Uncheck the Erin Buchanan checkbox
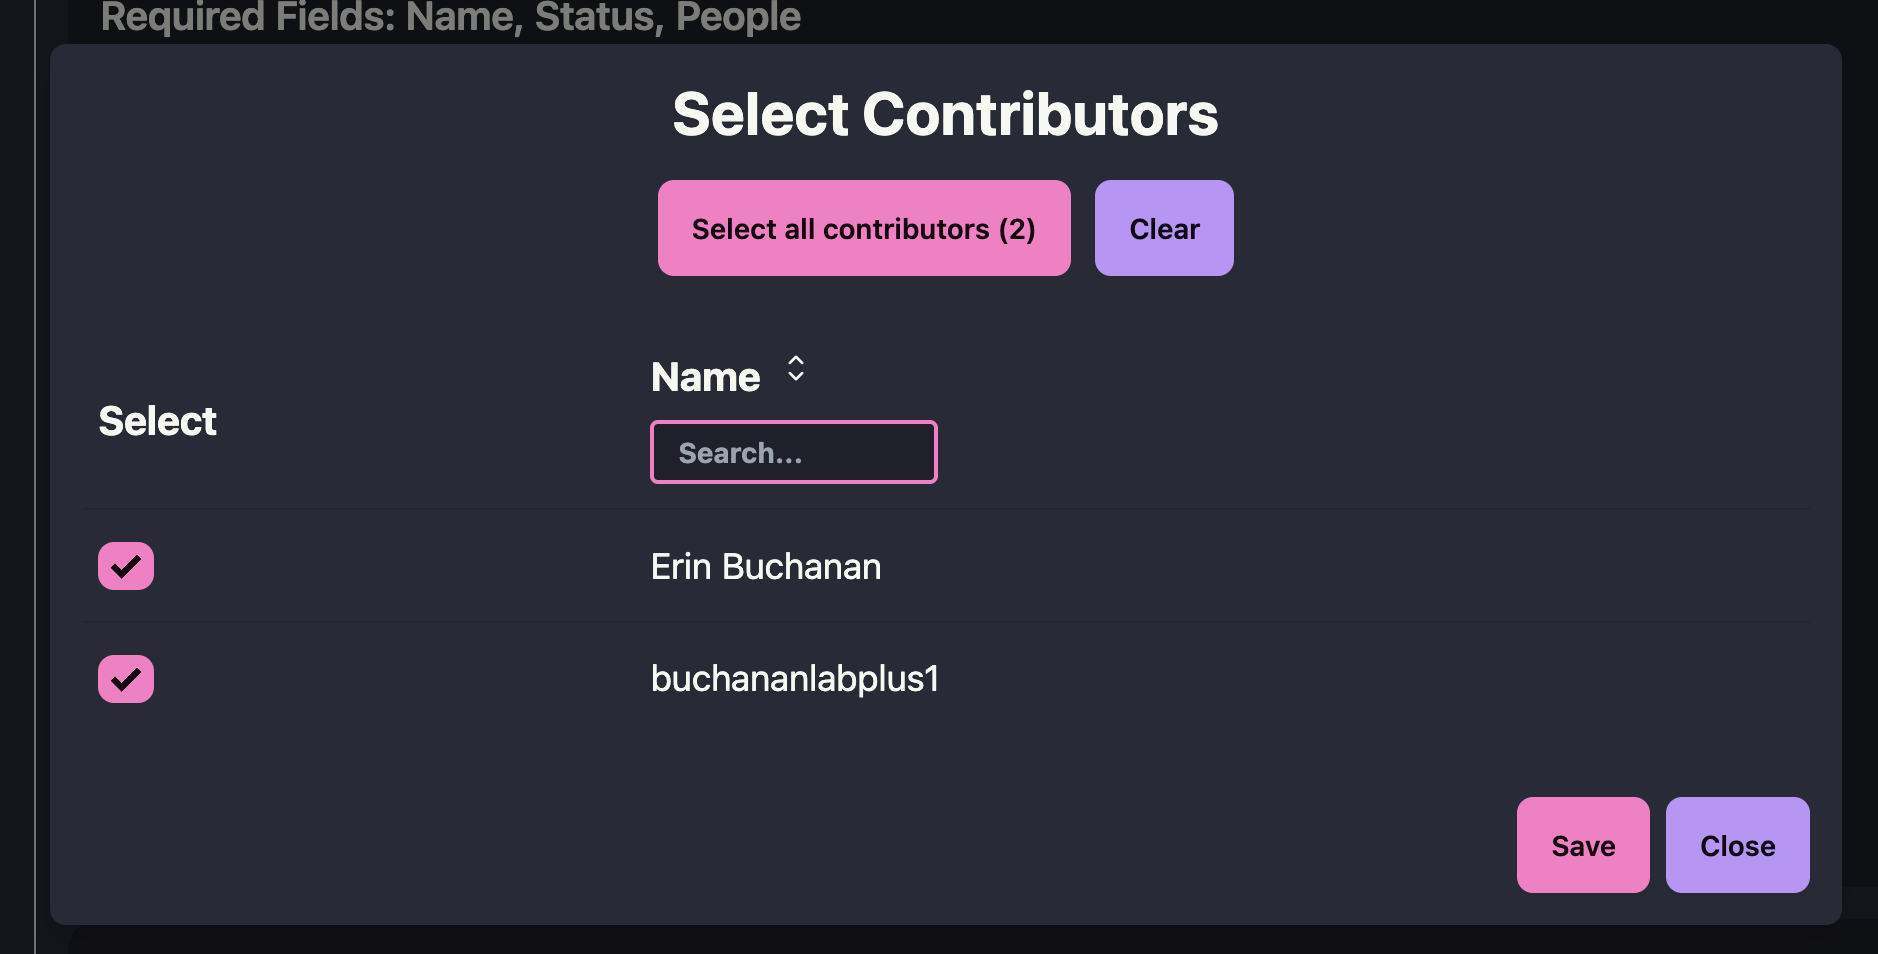Viewport: 1878px width, 954px height. (x=126, y=566)
